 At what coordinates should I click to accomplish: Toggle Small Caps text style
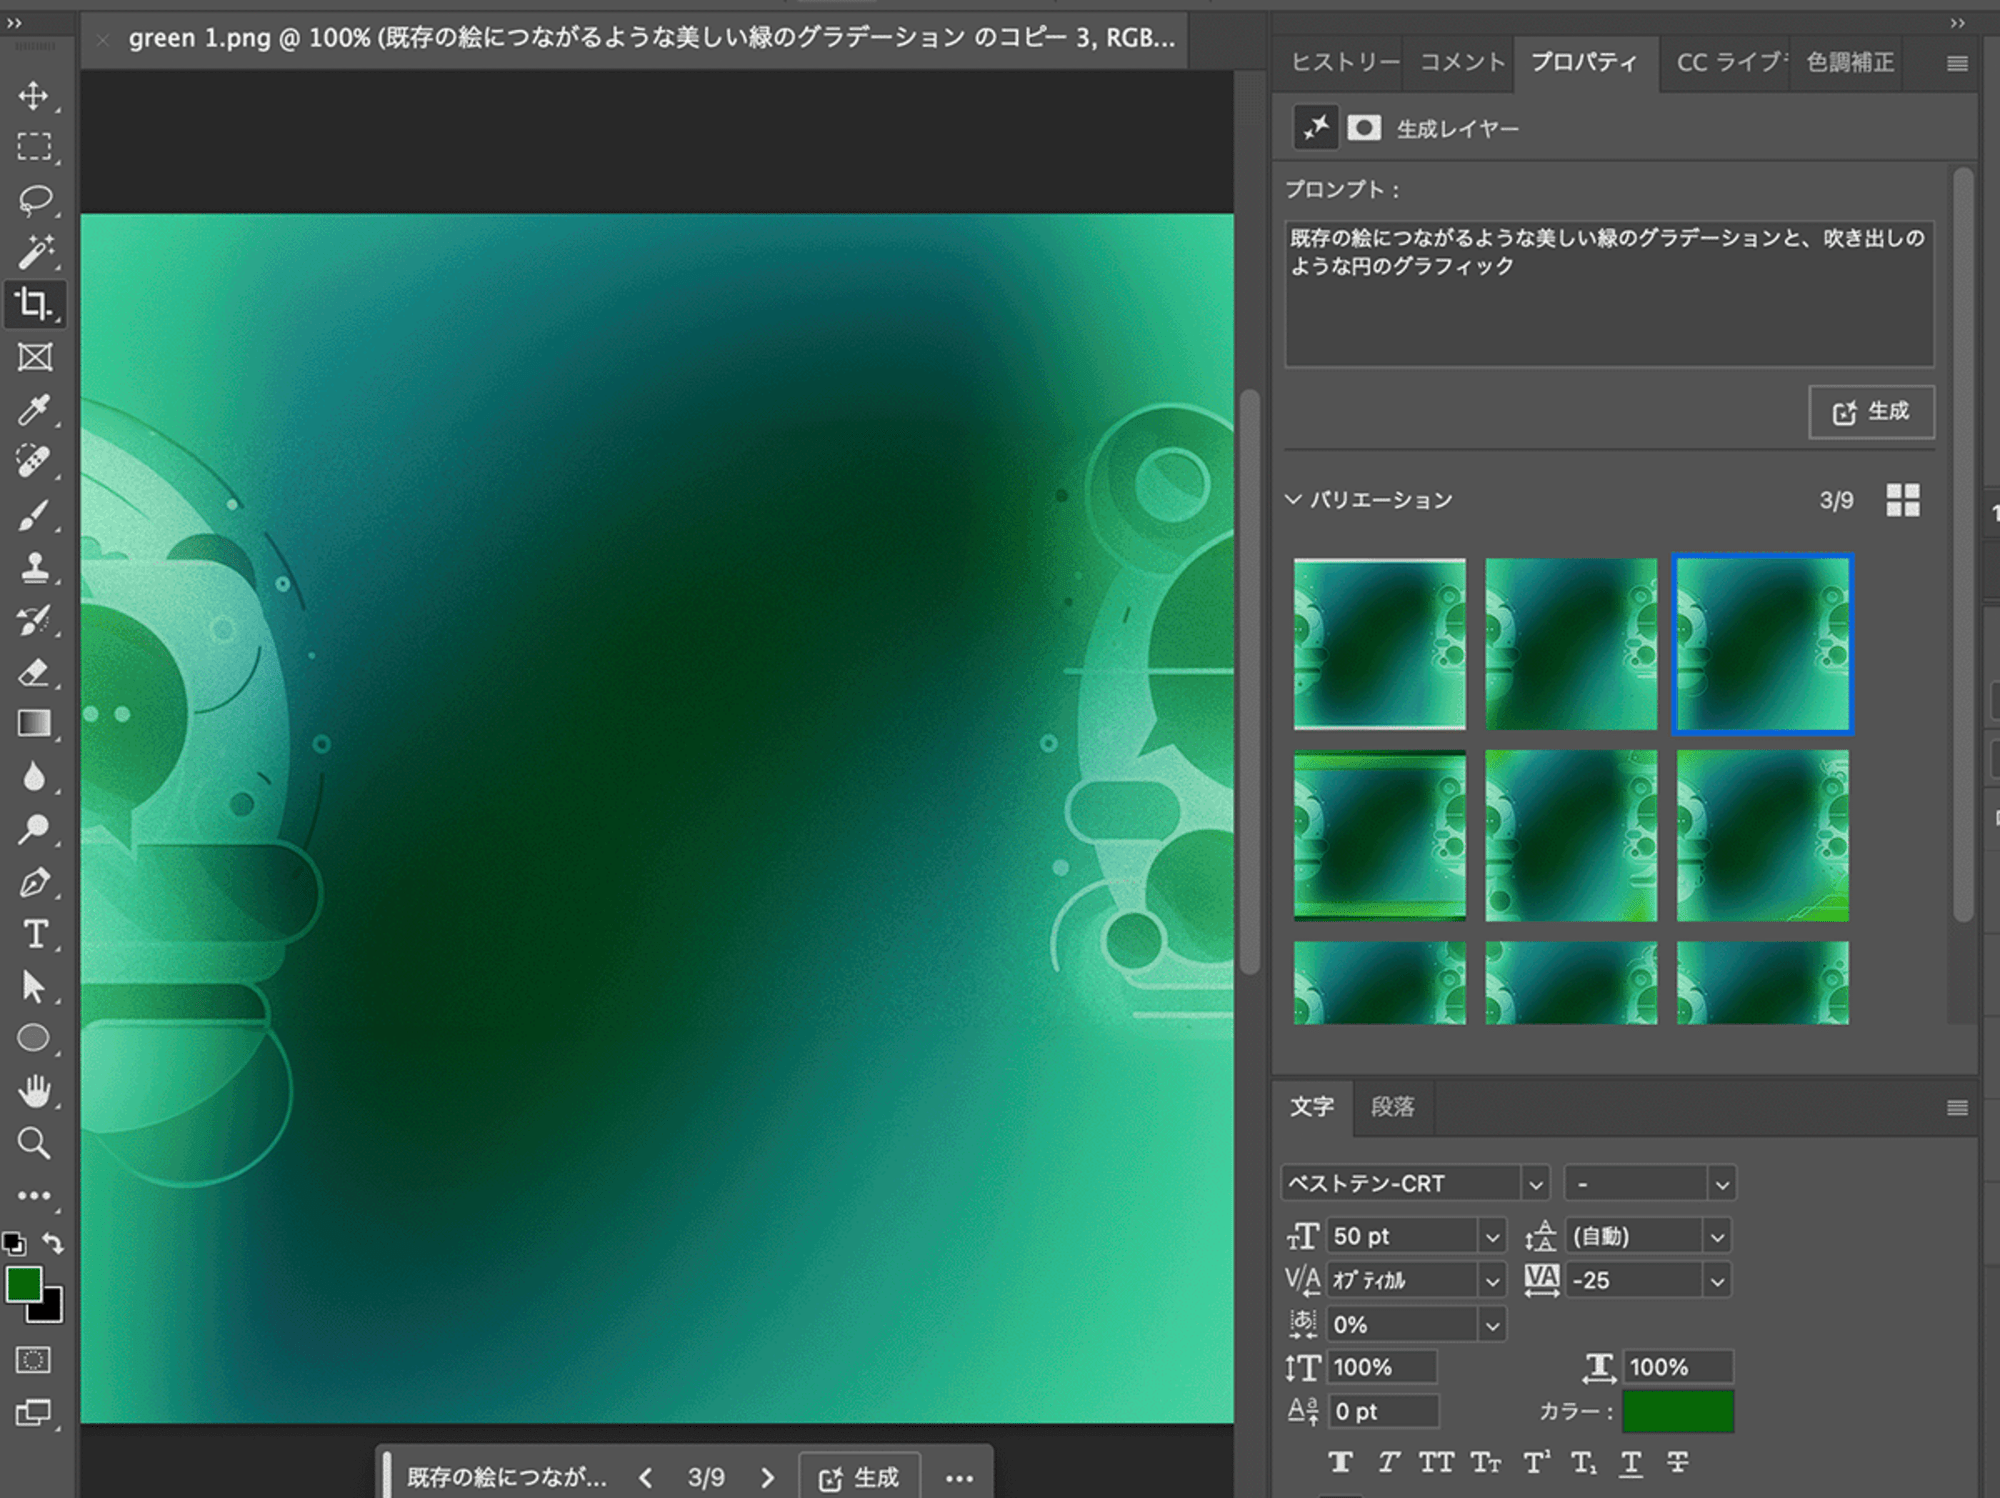tap(1486, 1463)
